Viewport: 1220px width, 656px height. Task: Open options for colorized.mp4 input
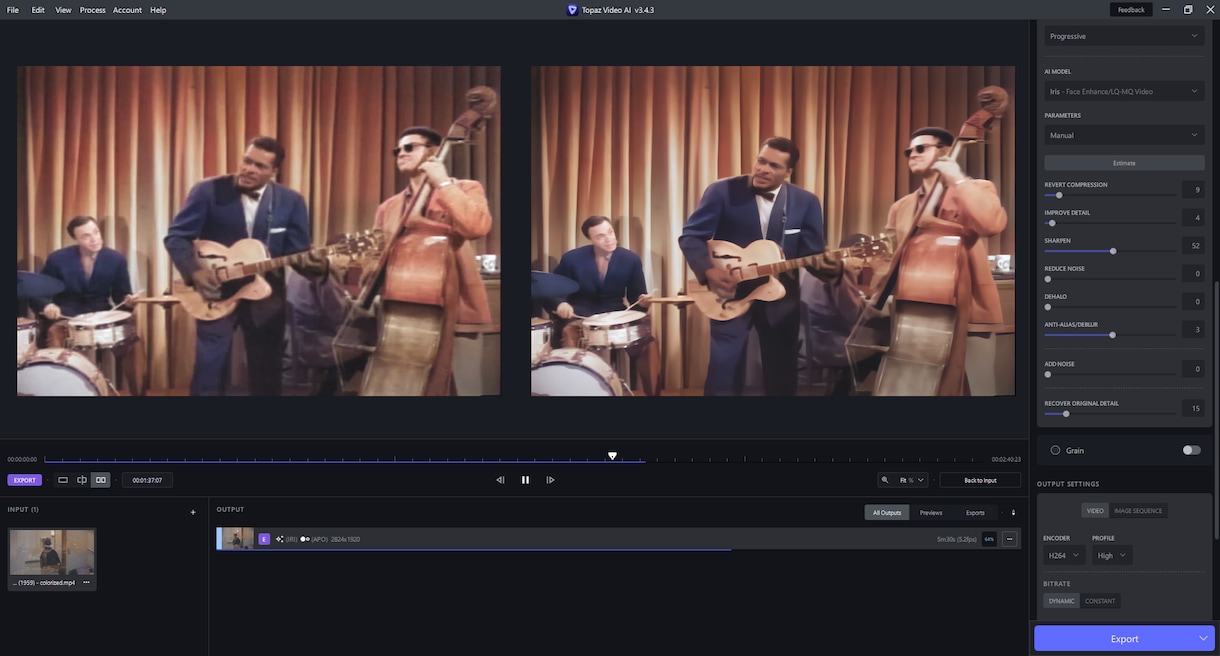pyautogui.click(x=86, y=582)
